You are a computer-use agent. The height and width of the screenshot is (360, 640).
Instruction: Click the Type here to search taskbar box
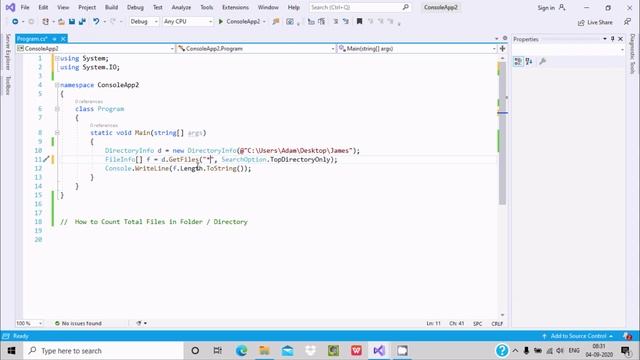103,351
